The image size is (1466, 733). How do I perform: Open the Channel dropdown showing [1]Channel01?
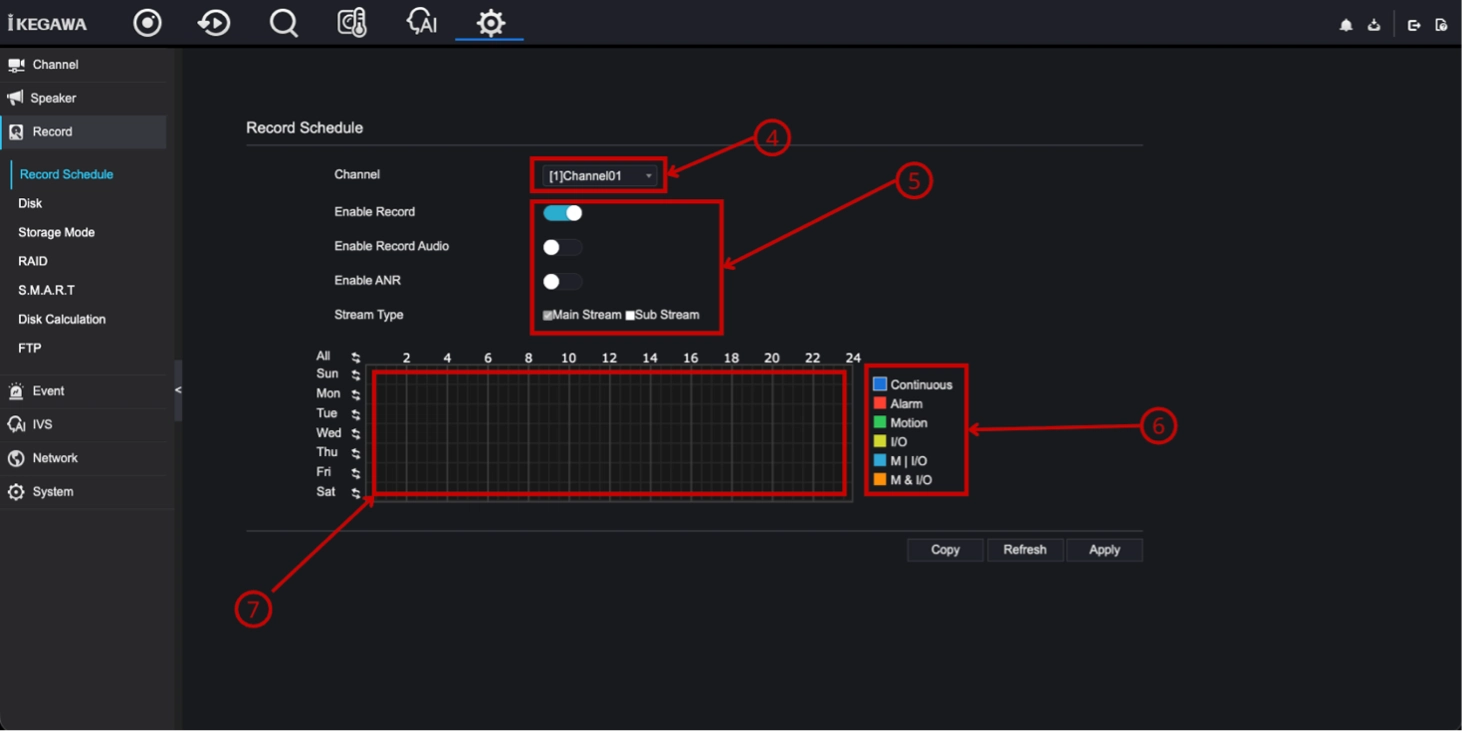(601, 177)
